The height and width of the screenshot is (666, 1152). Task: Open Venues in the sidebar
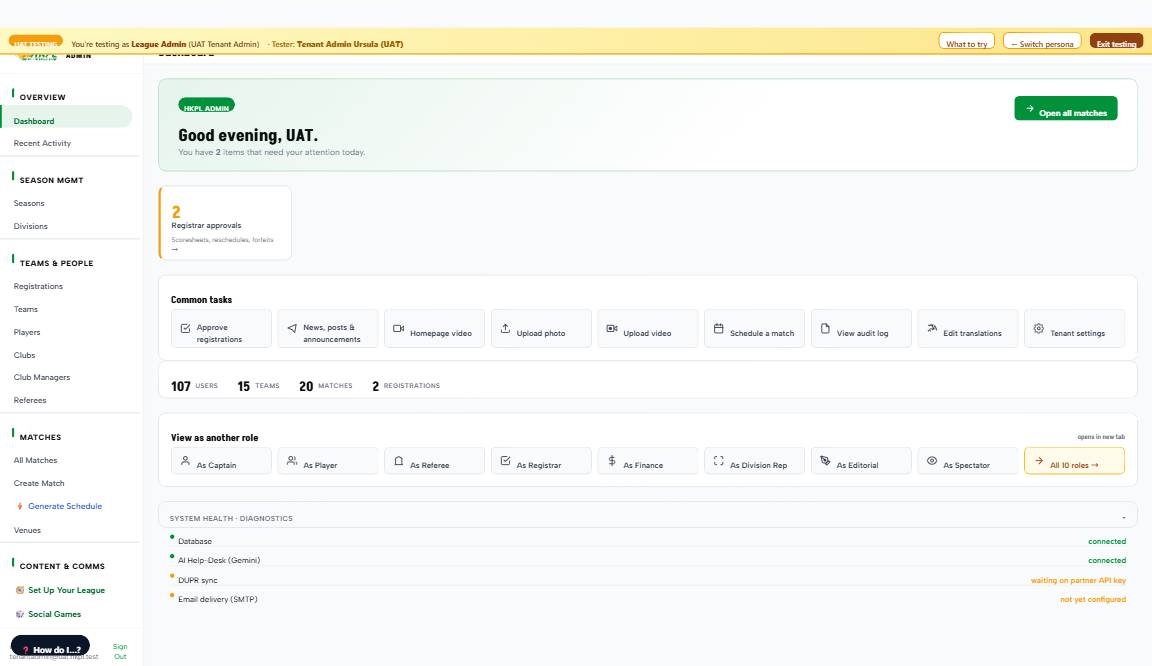click(x=27, y=530)
